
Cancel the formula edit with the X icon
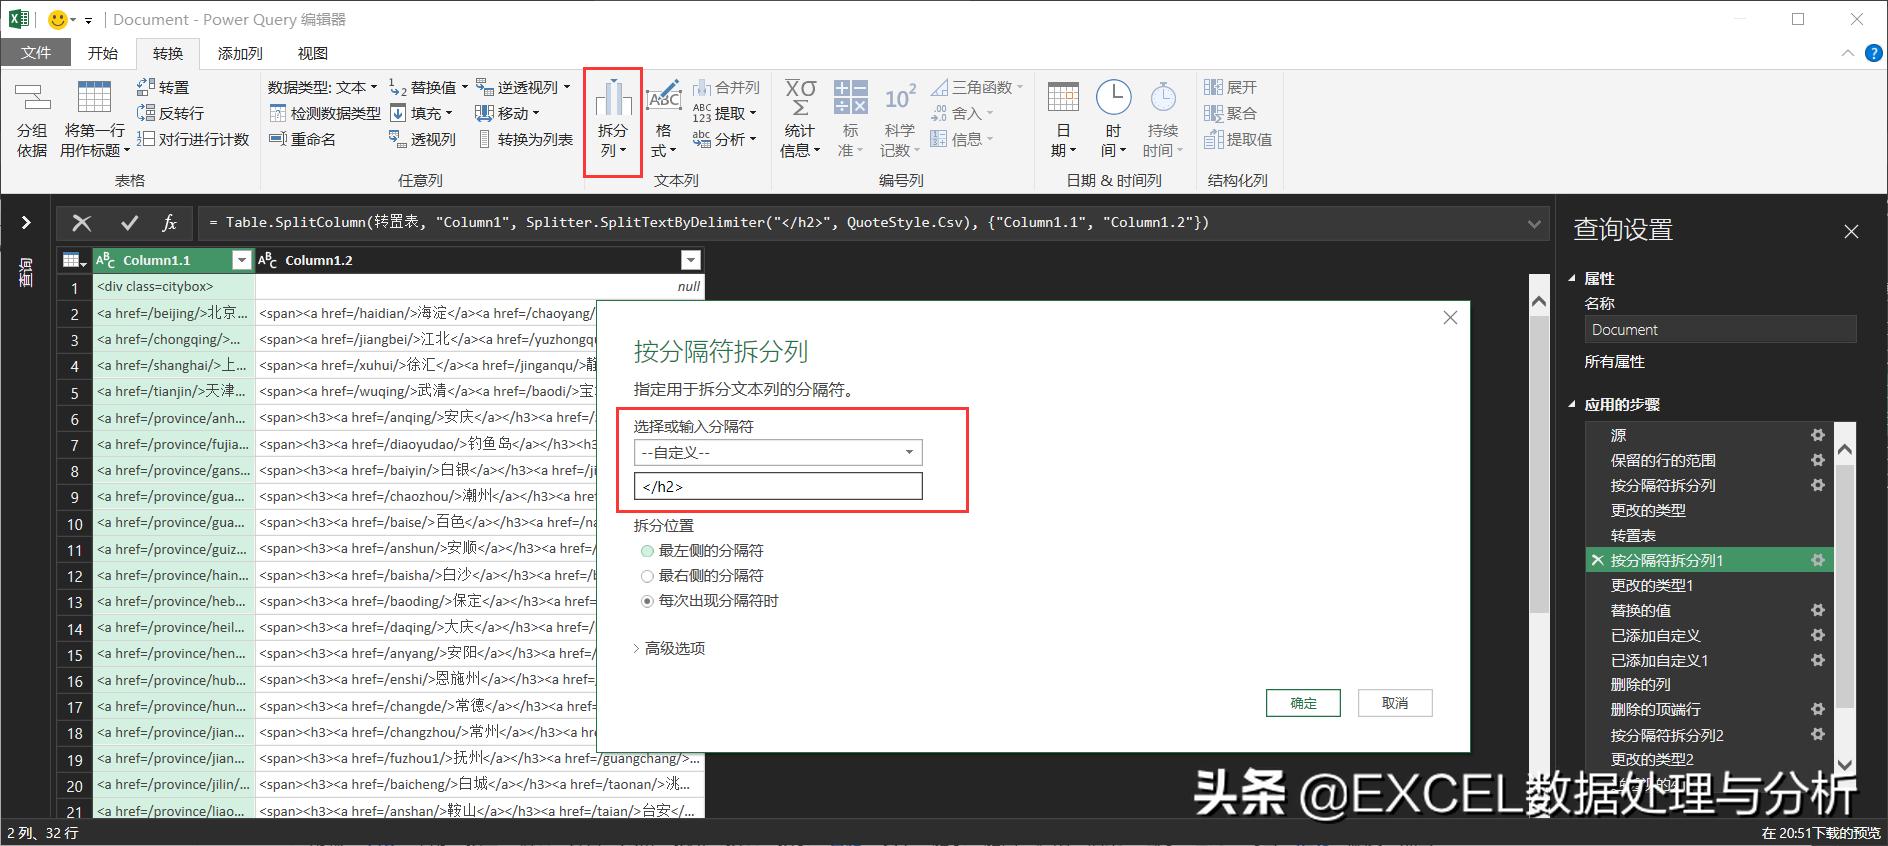pos(82,223)
